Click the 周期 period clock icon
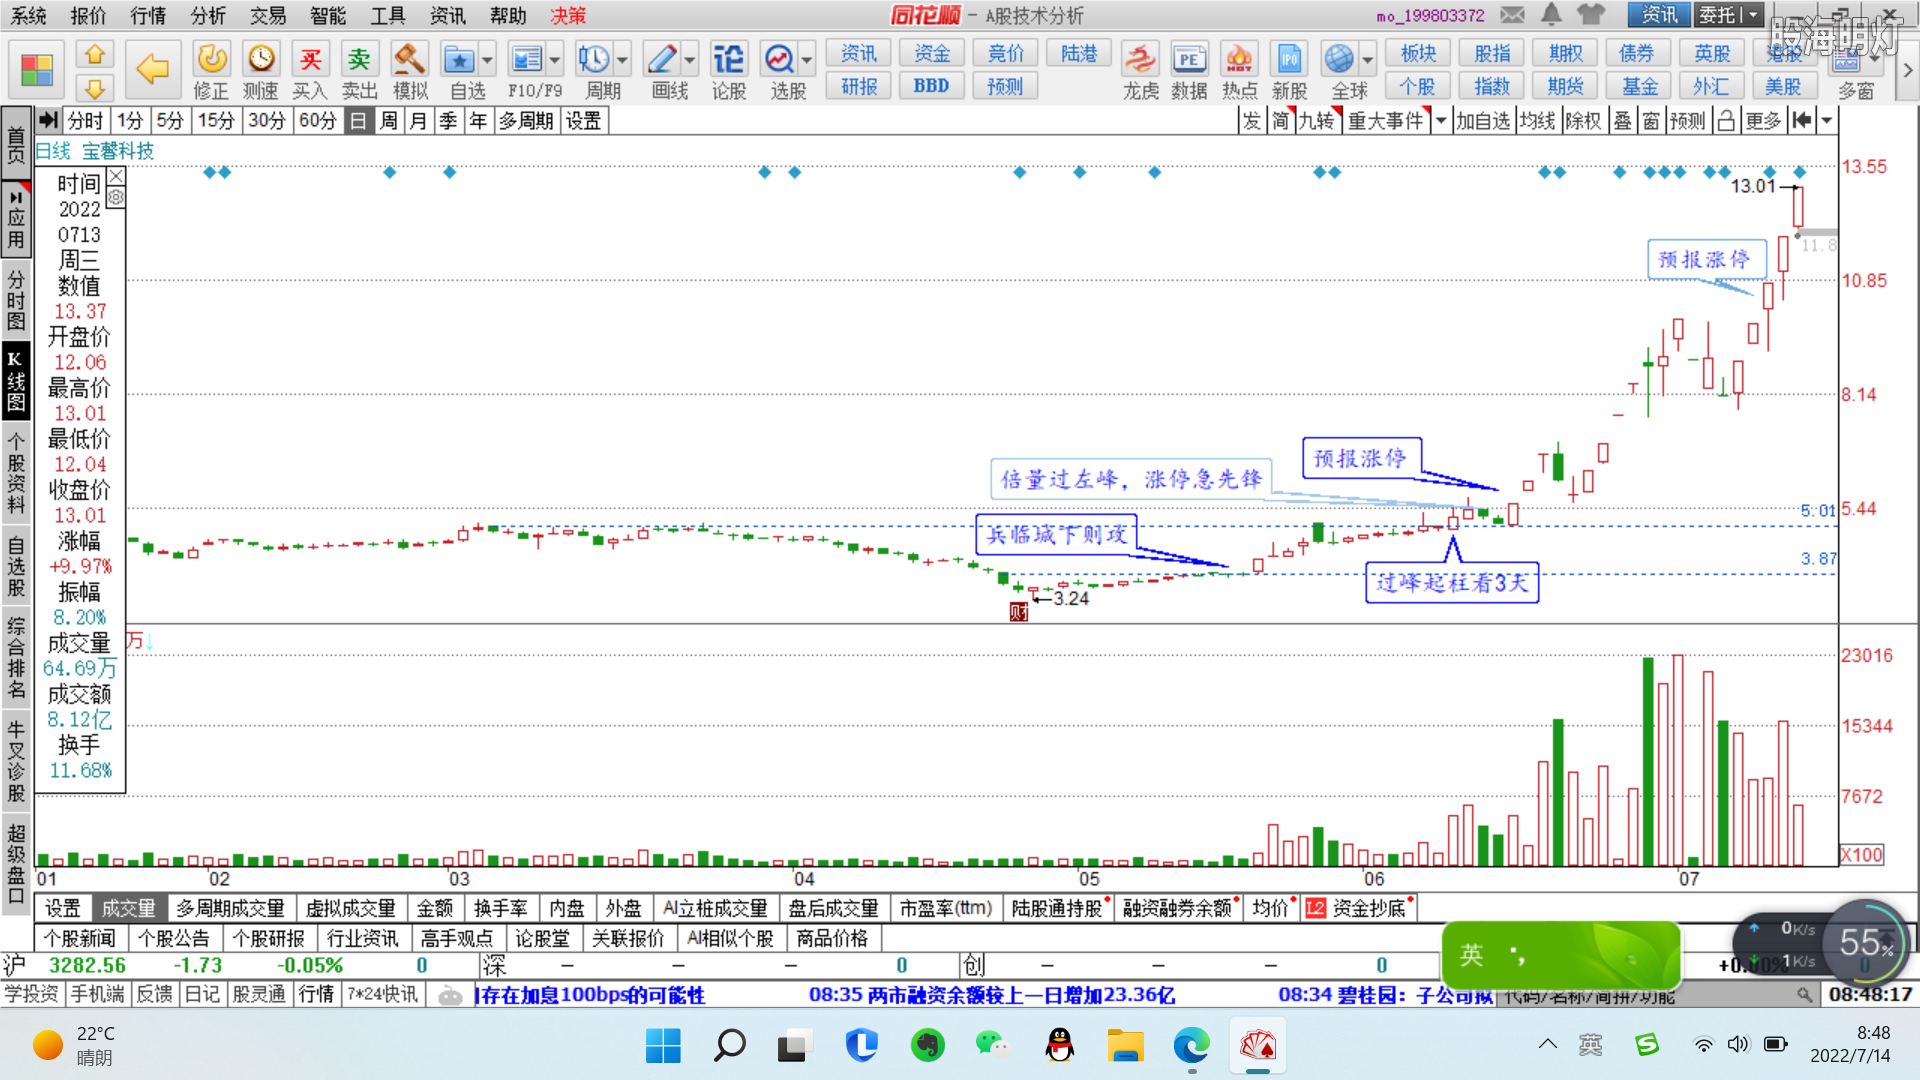 pyautogui.click(x=594, y=60)
